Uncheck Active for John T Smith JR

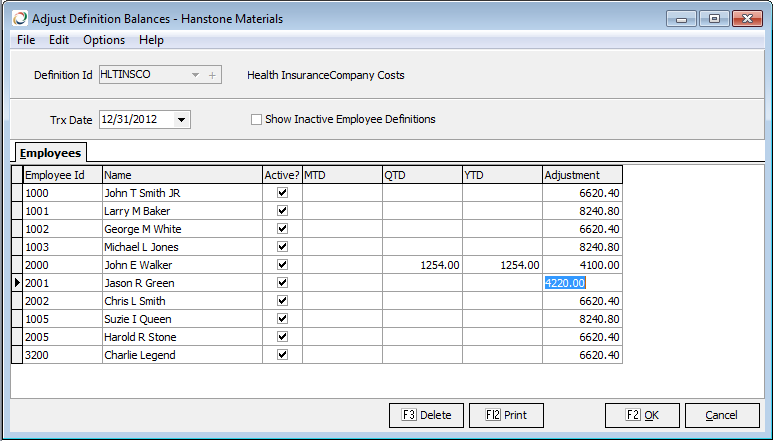pyautogui.click(x=282, y=193)
